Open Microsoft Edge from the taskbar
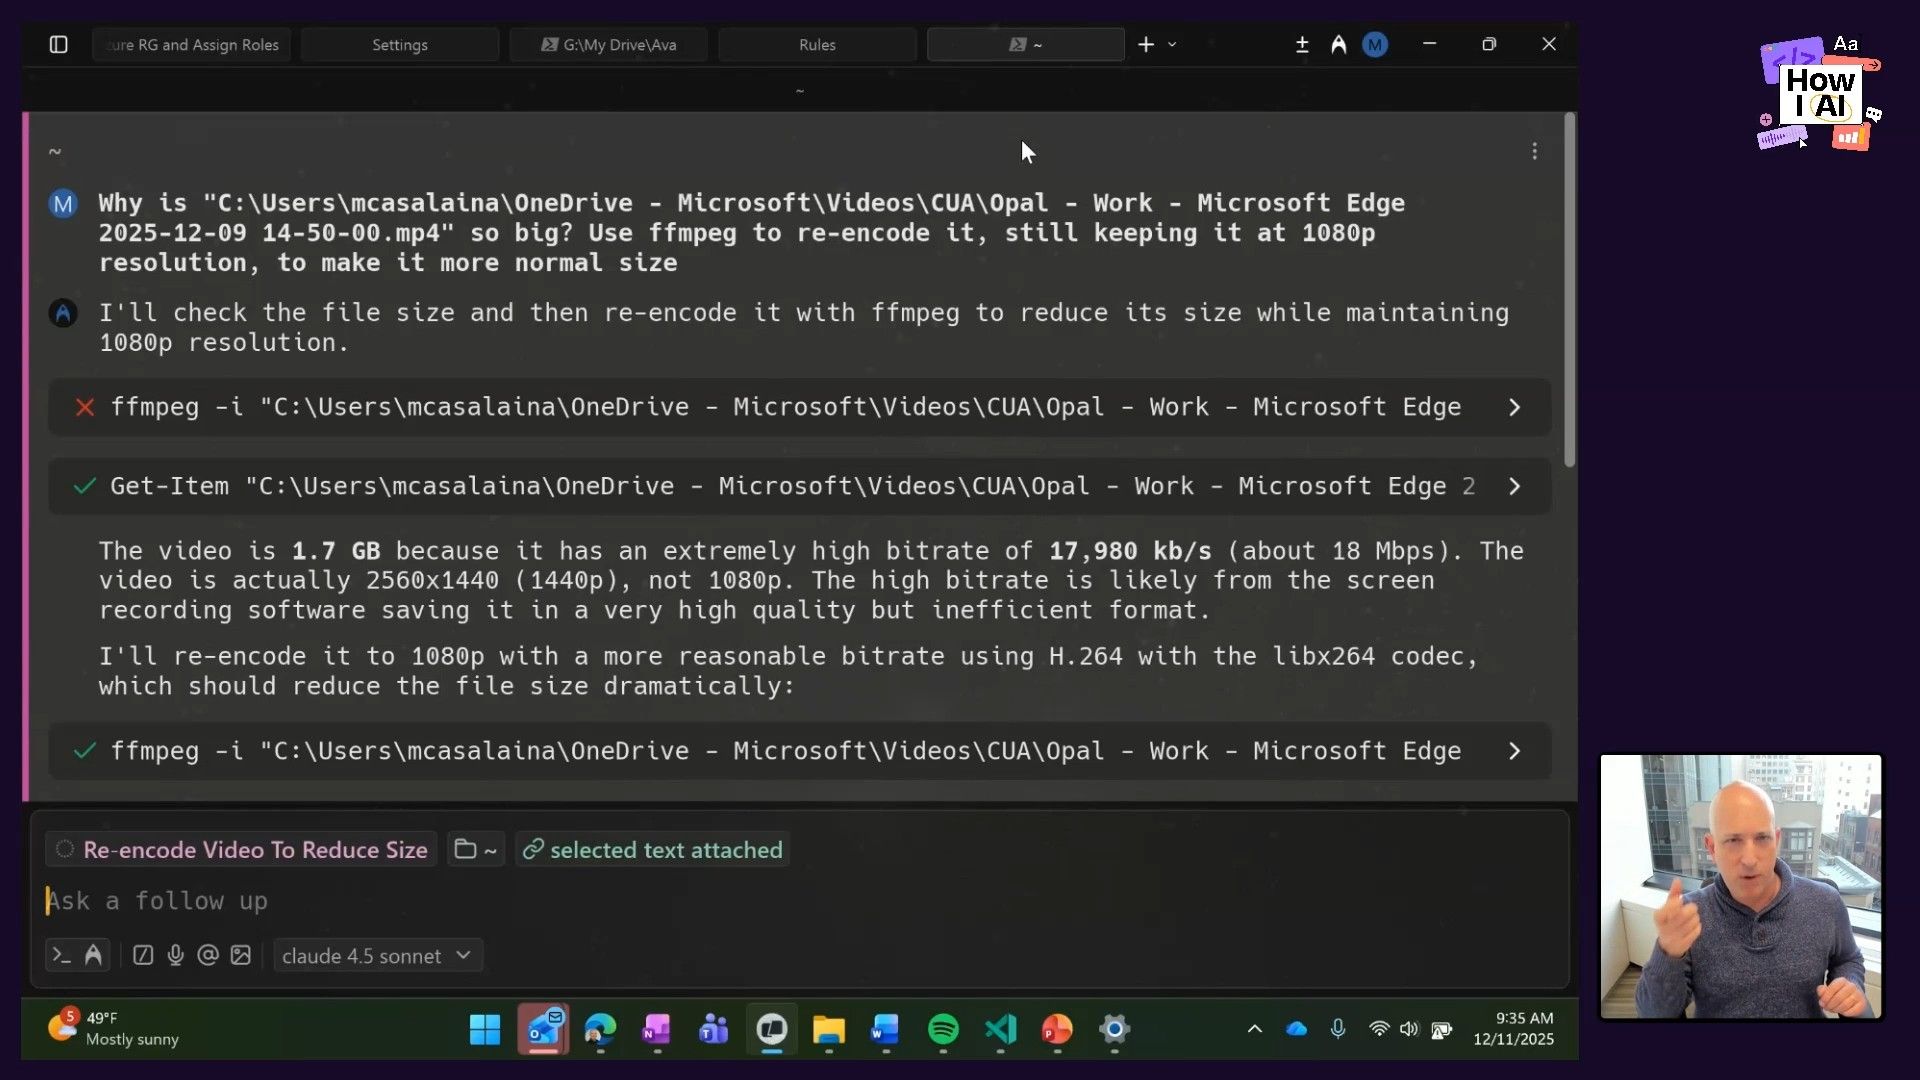The width and height of the screenshot is (1920, 1080). 600,1030
